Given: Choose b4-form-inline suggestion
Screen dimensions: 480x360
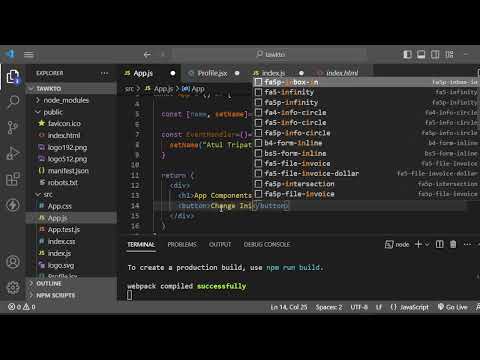Looking at the screenshot, I should click(x=366, y=143).
